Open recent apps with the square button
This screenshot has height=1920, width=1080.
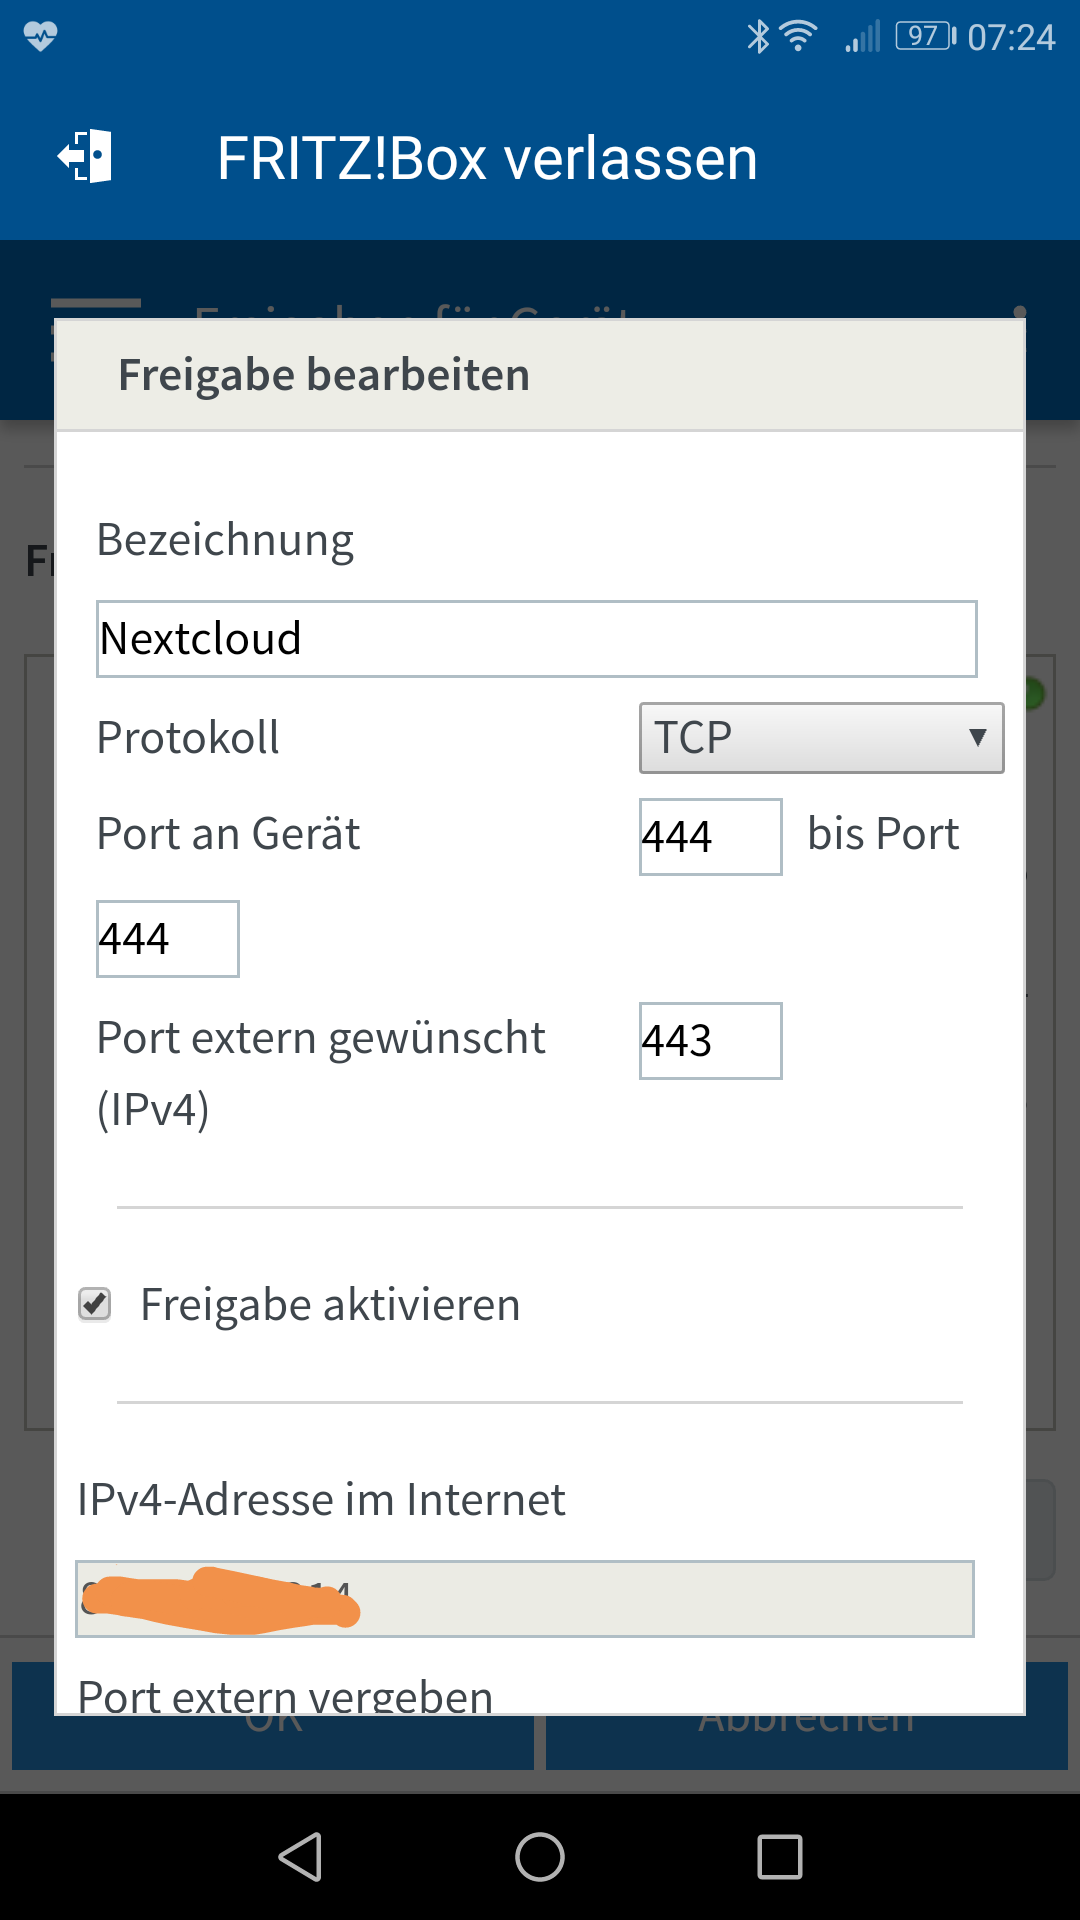(780, 1857)
